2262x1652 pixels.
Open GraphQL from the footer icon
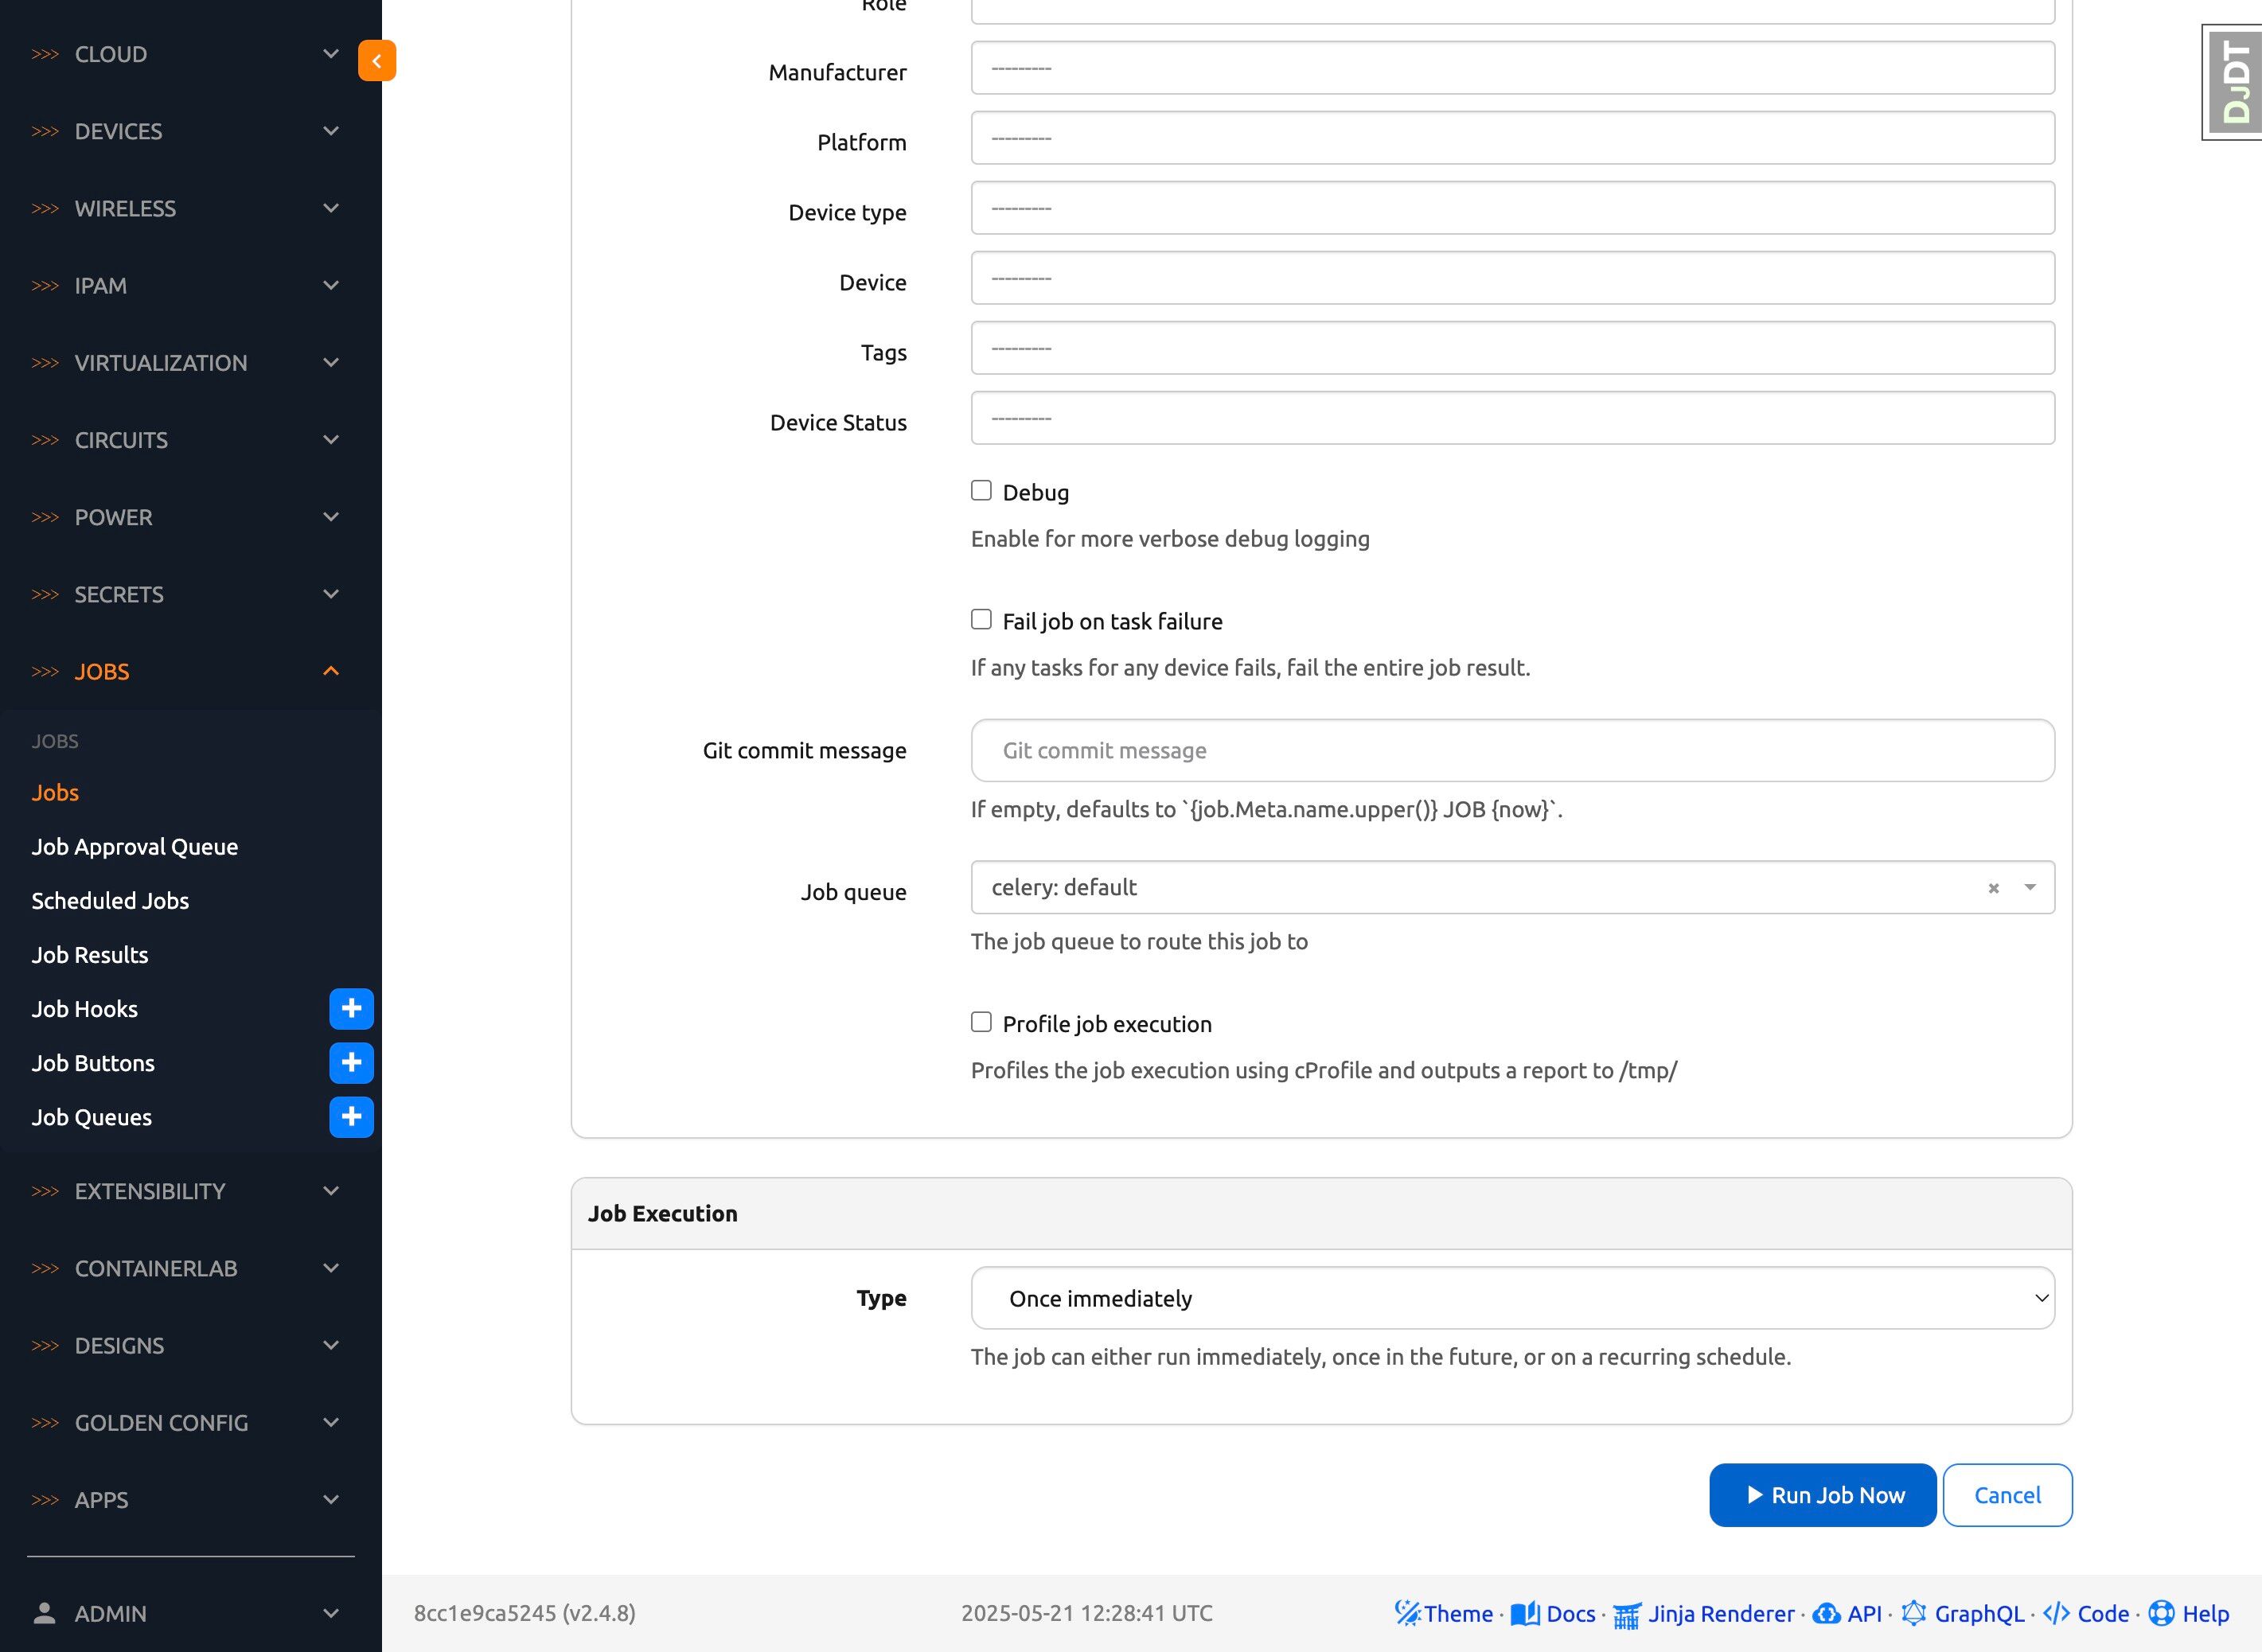point(1913,1613)
